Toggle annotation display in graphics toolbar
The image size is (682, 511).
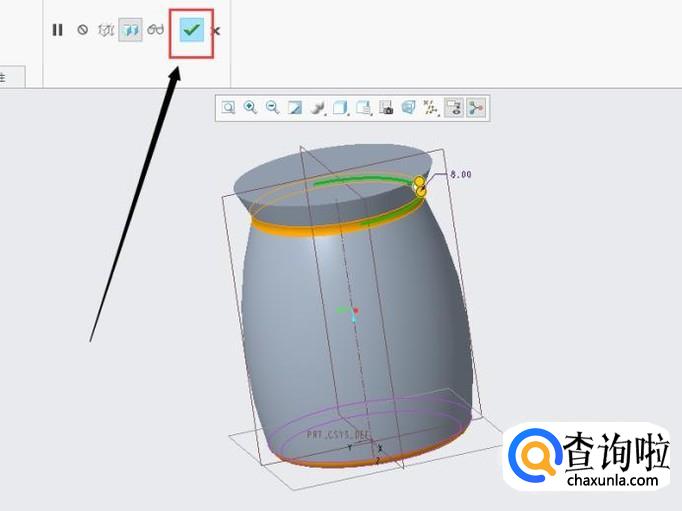[x=454, y=108]
